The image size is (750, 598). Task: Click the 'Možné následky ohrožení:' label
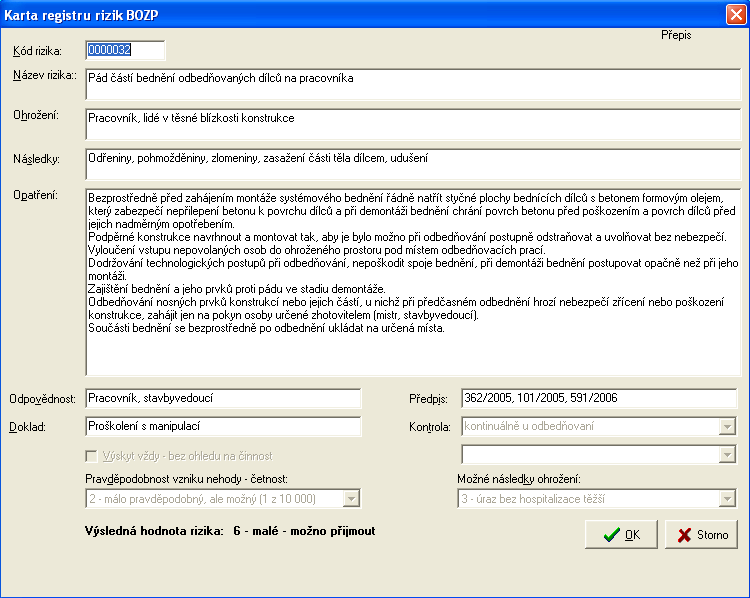tap(519, 479)
